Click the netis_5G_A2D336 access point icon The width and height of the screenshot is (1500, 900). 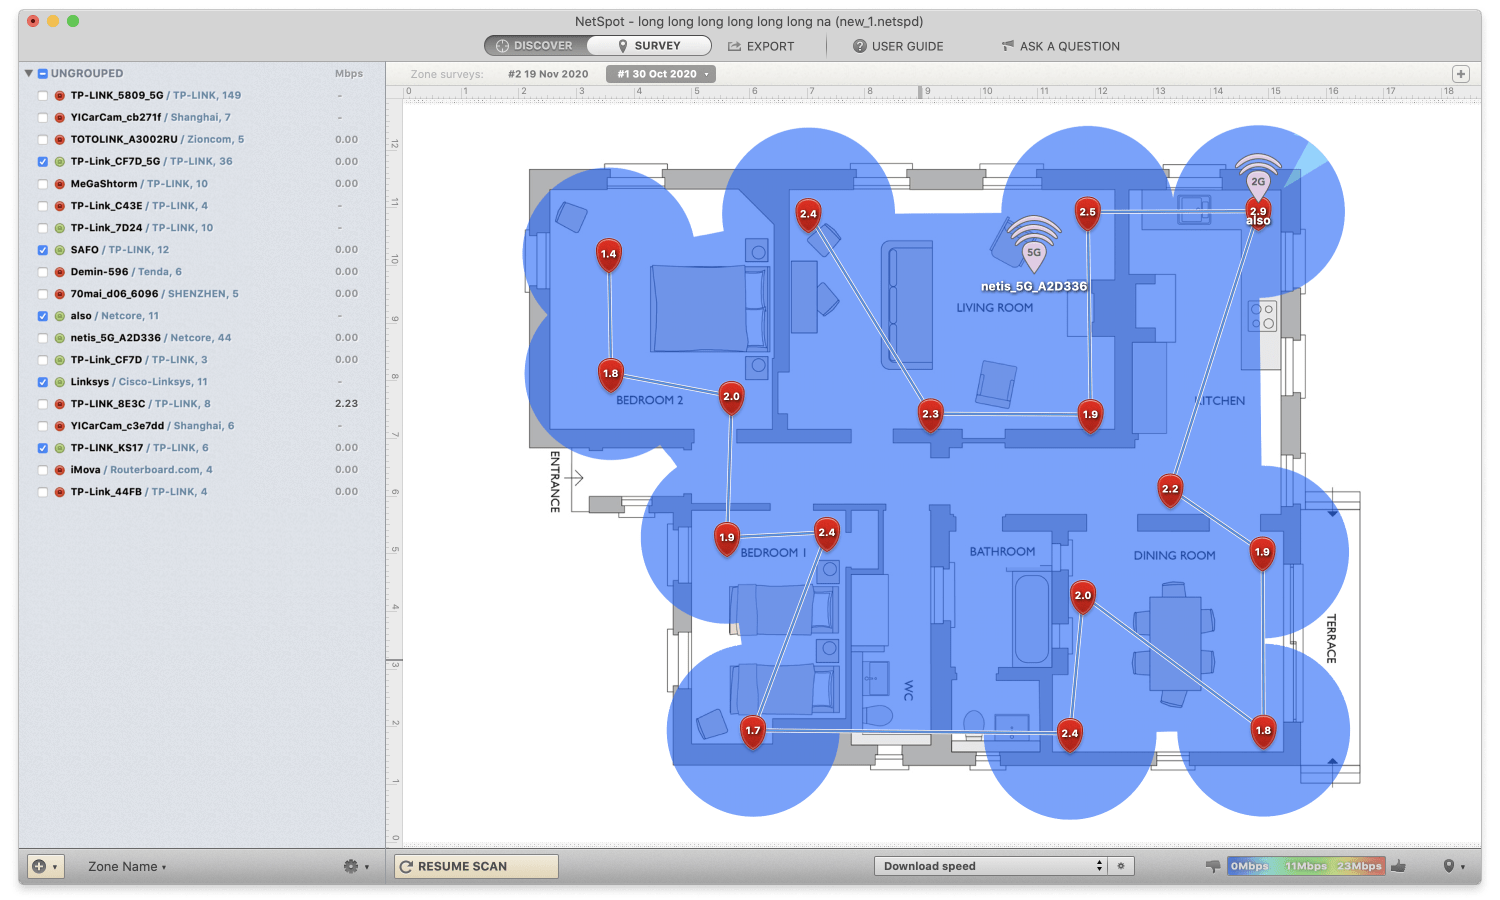click(x=1034, y=243)
